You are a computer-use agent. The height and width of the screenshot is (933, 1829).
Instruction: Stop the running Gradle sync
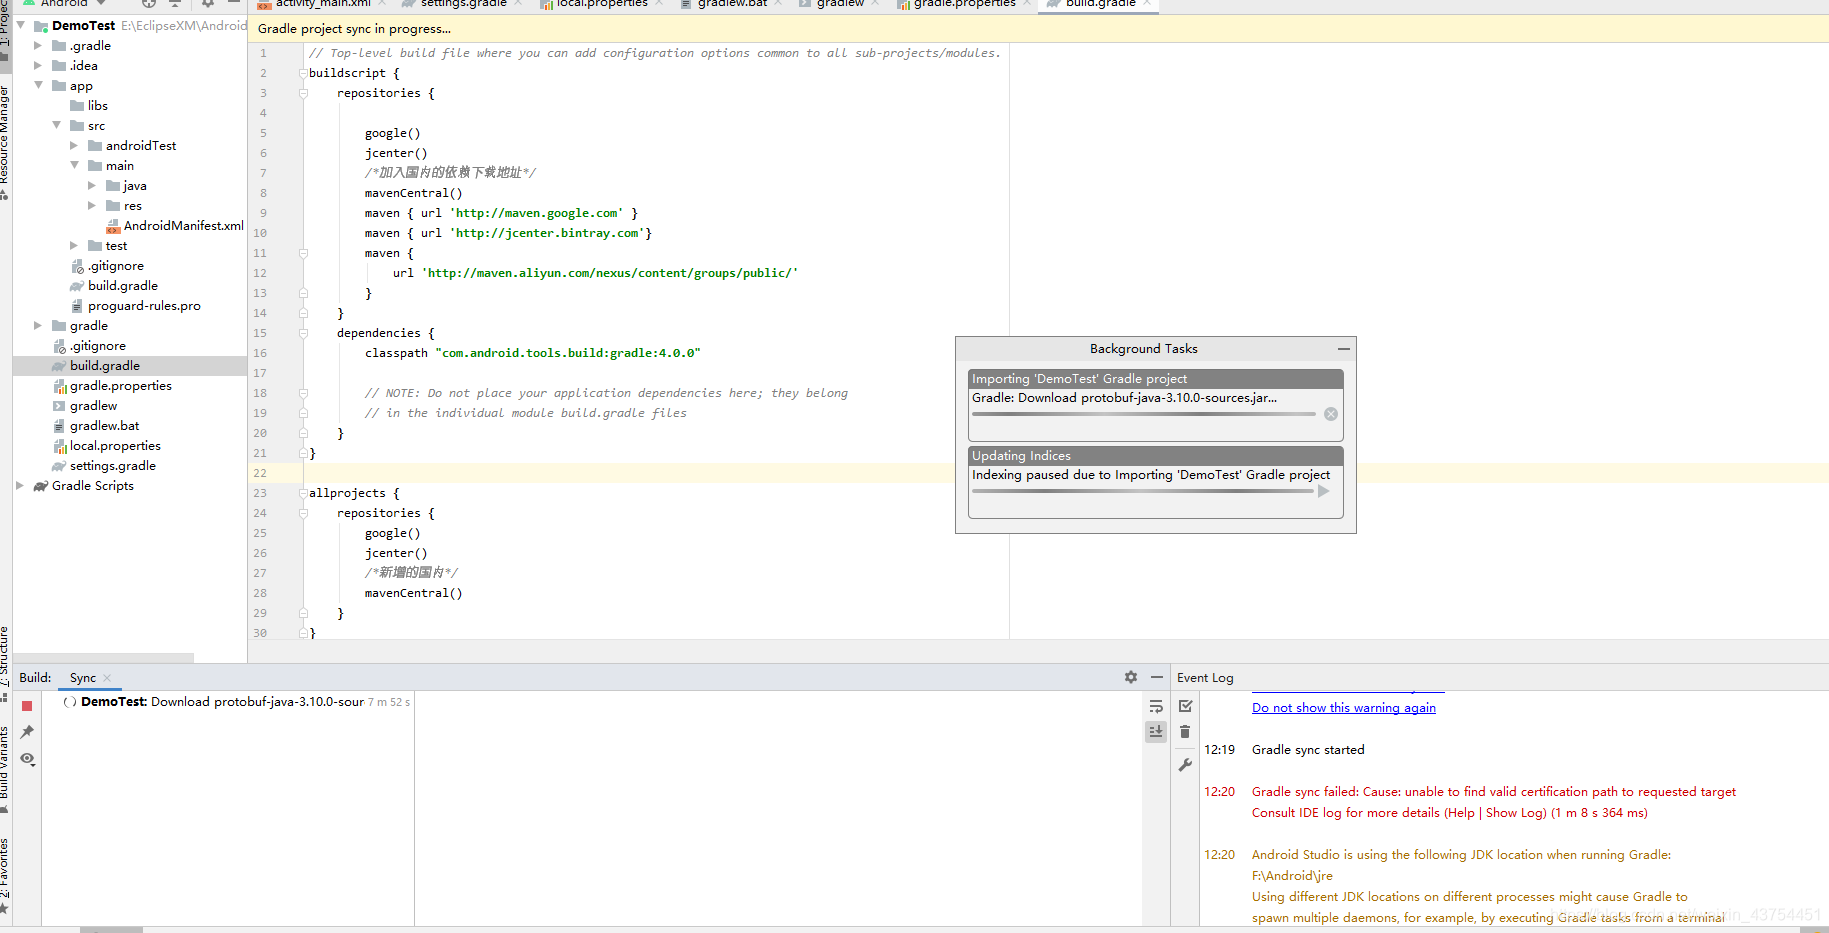27,706
